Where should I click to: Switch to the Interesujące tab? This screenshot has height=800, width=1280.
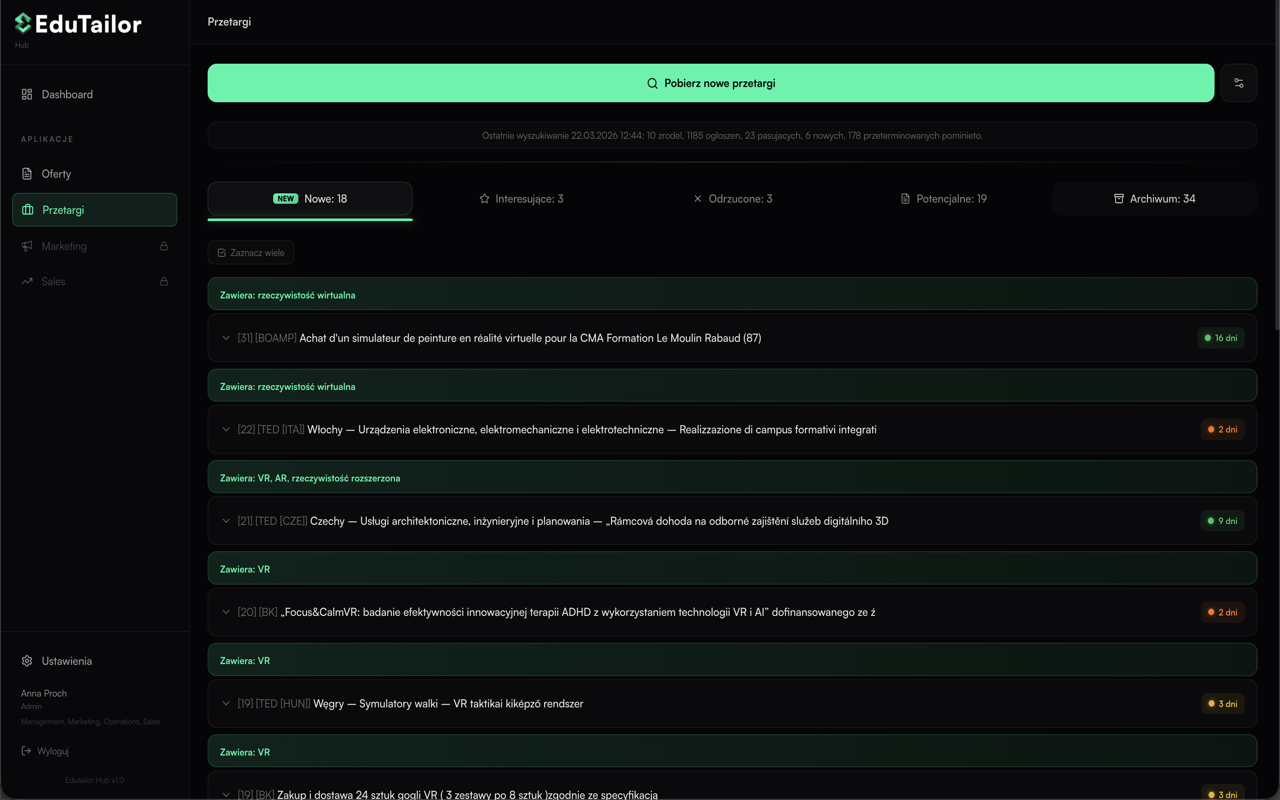coord(521,199)
